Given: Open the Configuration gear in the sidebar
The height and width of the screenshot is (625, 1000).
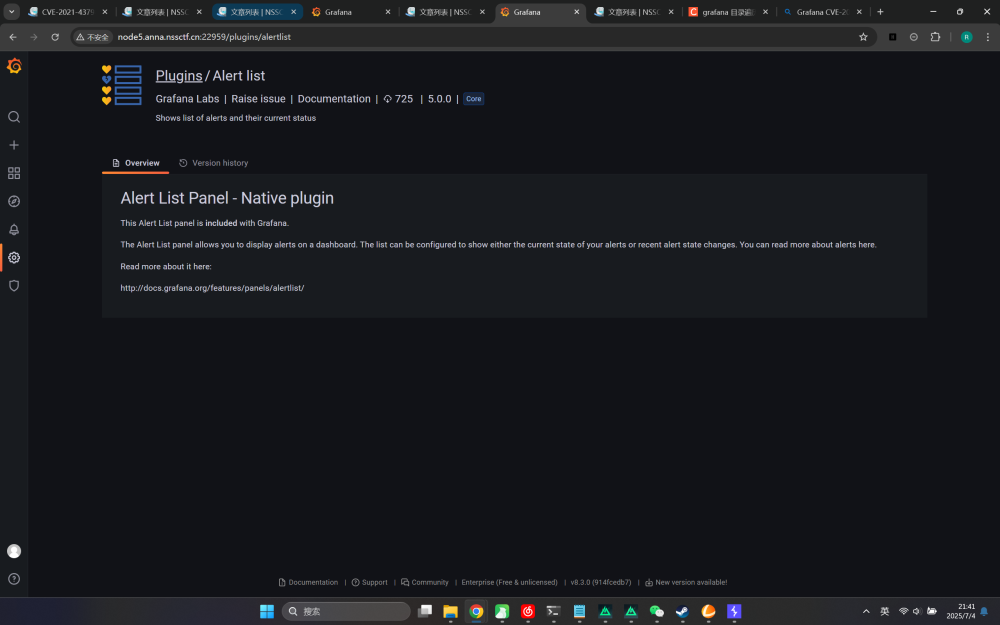Looking at the screenshot, I should click(x=14, y=257).
